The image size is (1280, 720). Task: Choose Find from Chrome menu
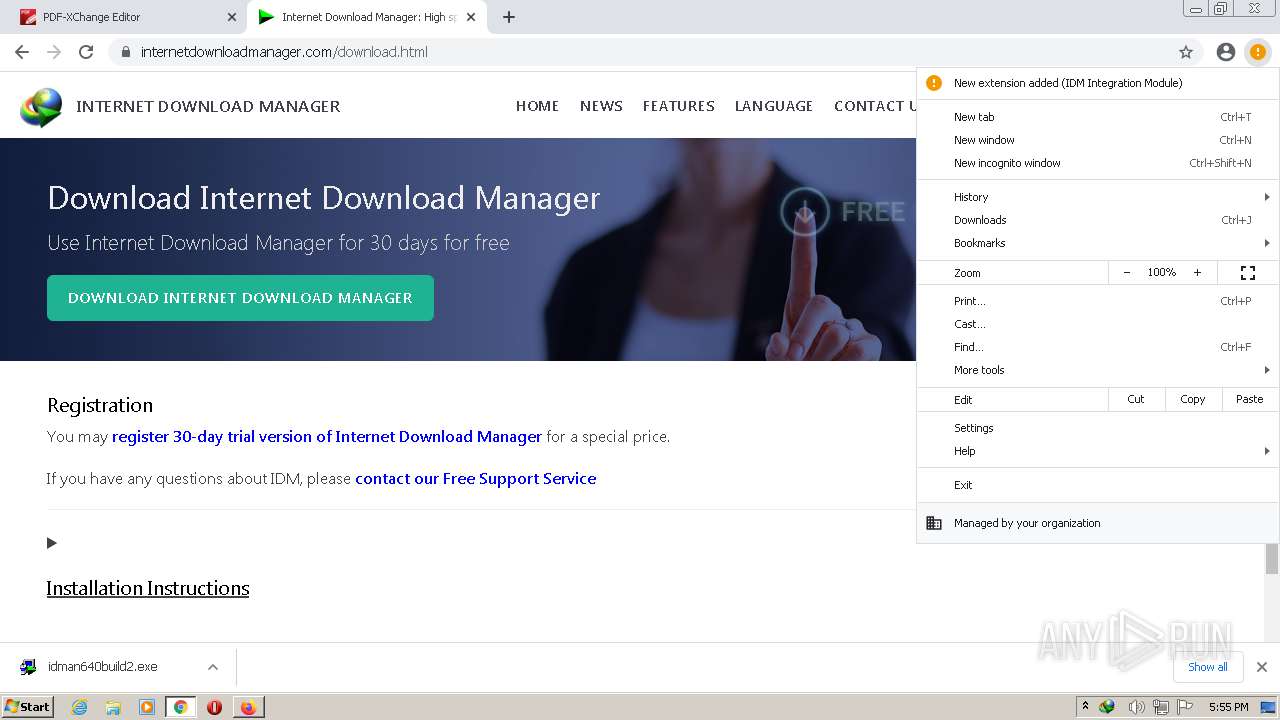[1098, 347]
